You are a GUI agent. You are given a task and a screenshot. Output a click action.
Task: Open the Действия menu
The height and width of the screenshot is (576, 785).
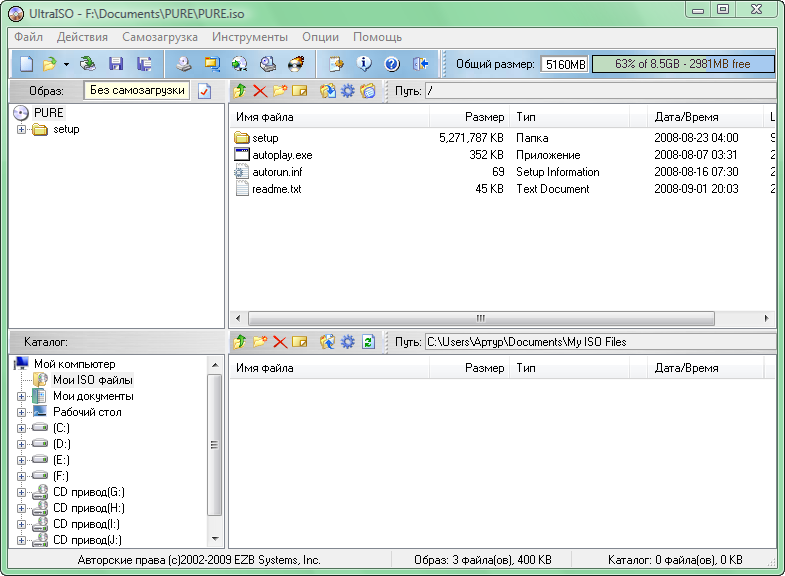click(x=82, y=37)
